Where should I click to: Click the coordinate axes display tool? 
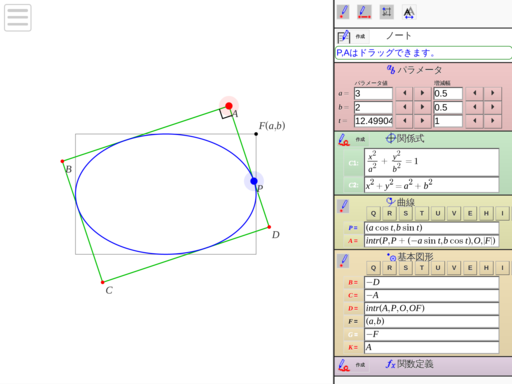pyautogui.click(x=387, y=12)
